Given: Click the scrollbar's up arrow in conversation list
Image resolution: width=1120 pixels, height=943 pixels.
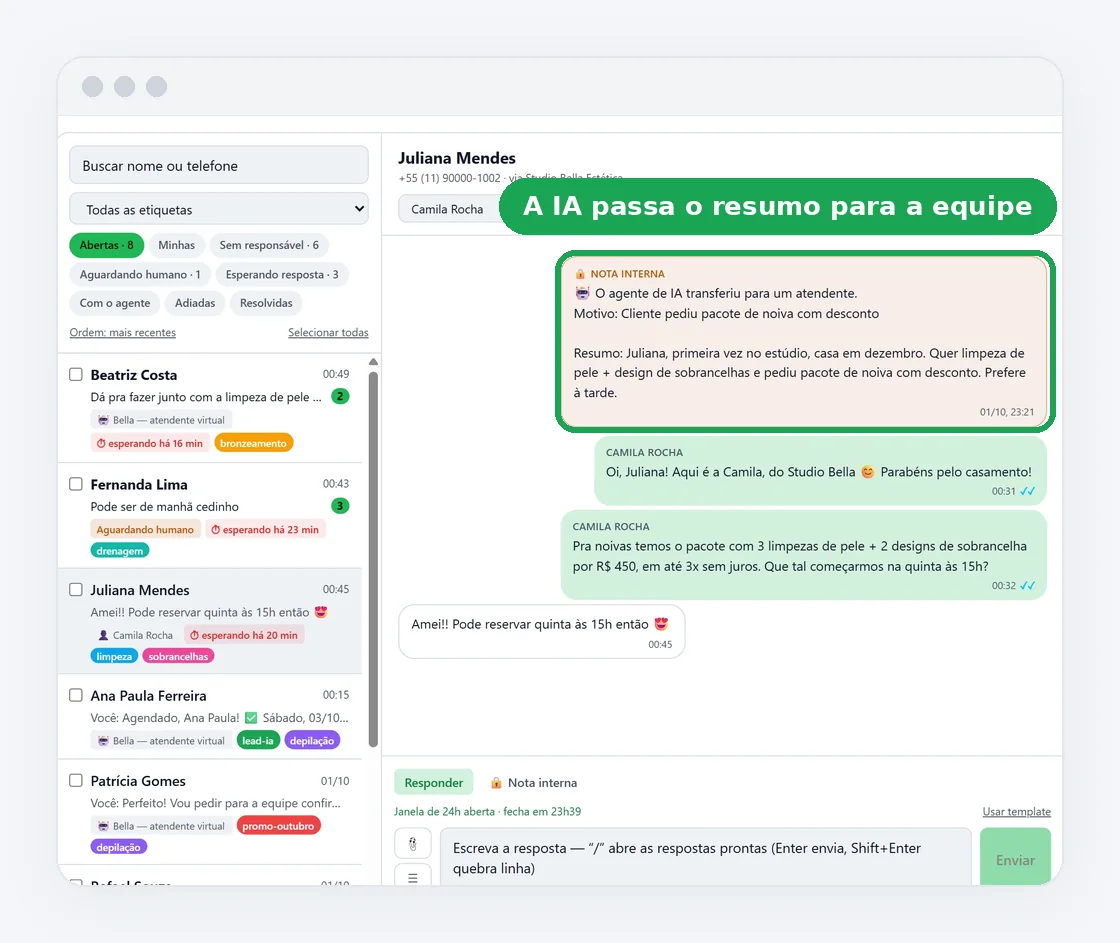Looking at the screenshot, I should pyautogui.click(x=373, y=361).
